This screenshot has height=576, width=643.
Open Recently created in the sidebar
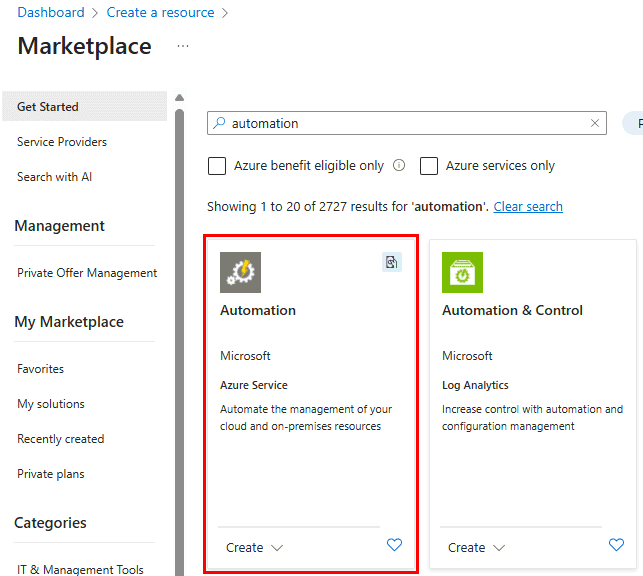[61, 439]
